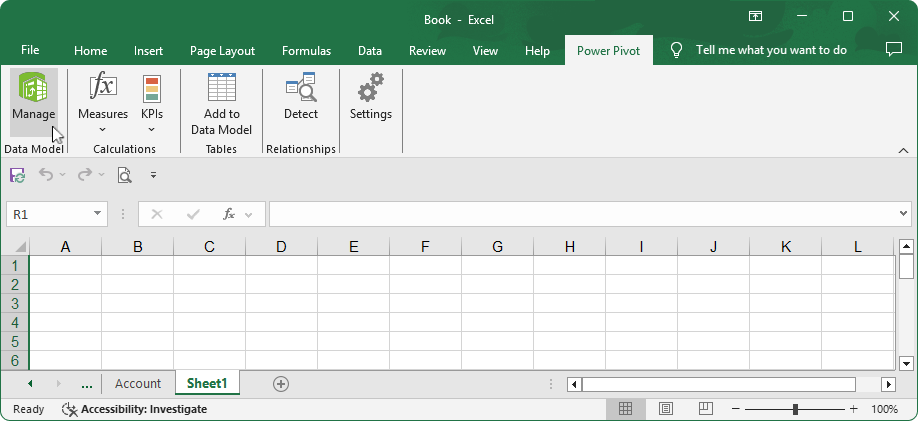The image size is (918, 421).
Task: Customize Quick Access Toolbar dropdown
Action: coord(153,174)
